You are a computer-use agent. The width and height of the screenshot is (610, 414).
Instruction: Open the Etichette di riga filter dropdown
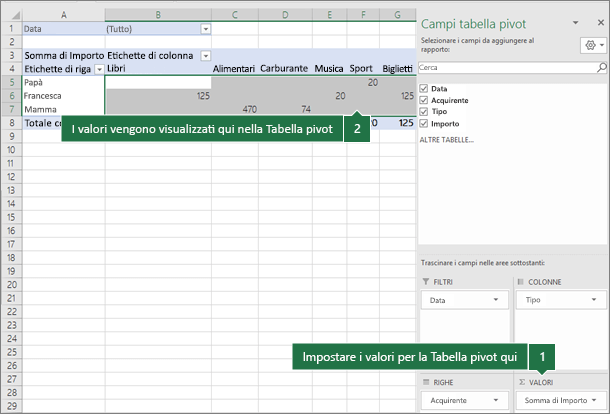click(100, 70)
